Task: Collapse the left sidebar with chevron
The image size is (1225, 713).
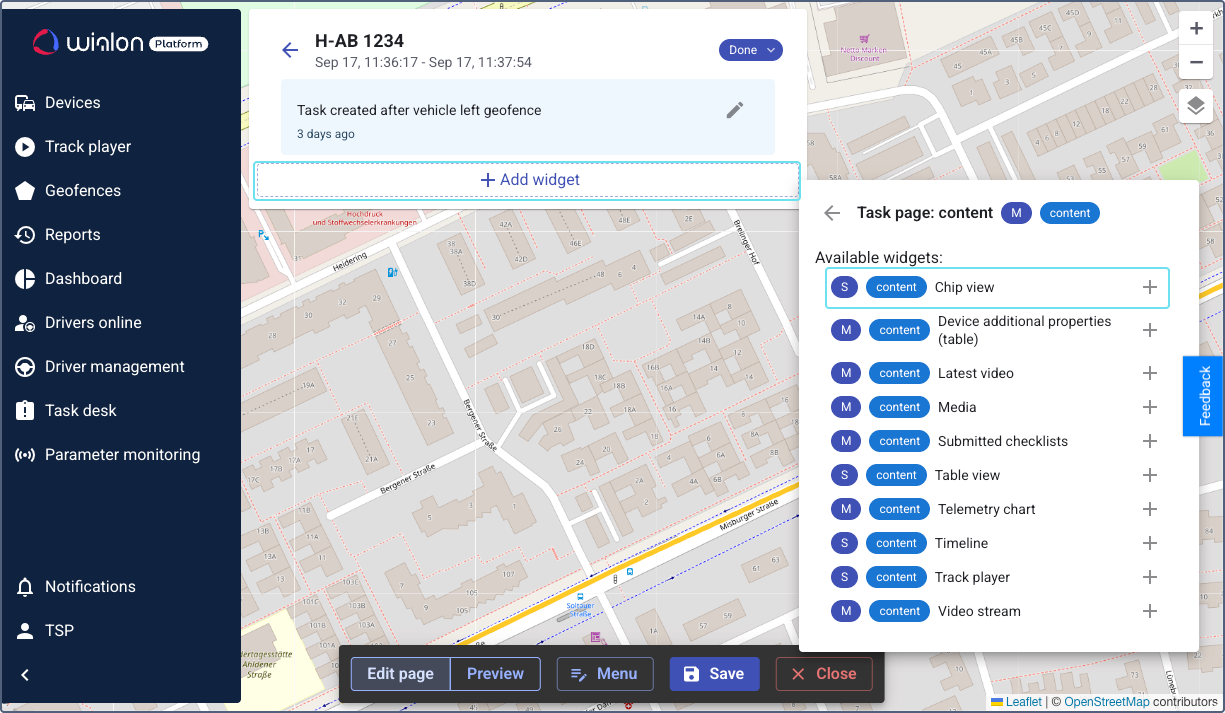Action: click(26, 675)
